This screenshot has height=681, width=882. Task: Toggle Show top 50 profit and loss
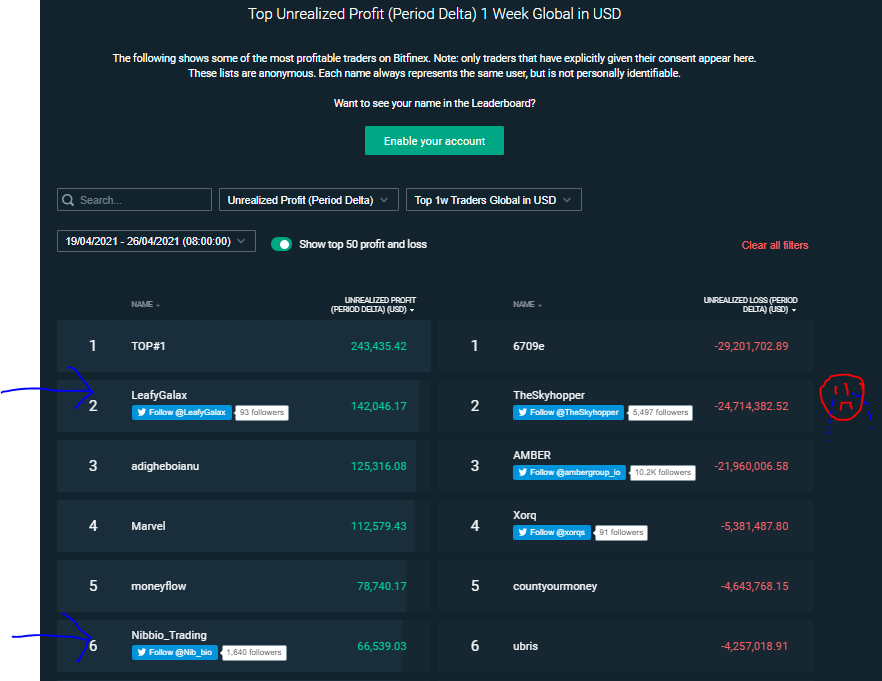[281, 244]
